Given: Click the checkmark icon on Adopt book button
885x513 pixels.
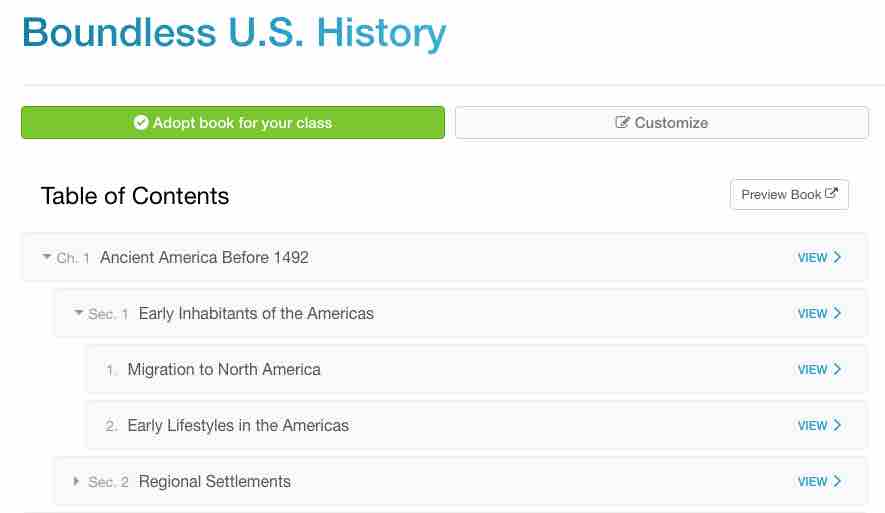Looking at the screenshot, I should [141, 123].
